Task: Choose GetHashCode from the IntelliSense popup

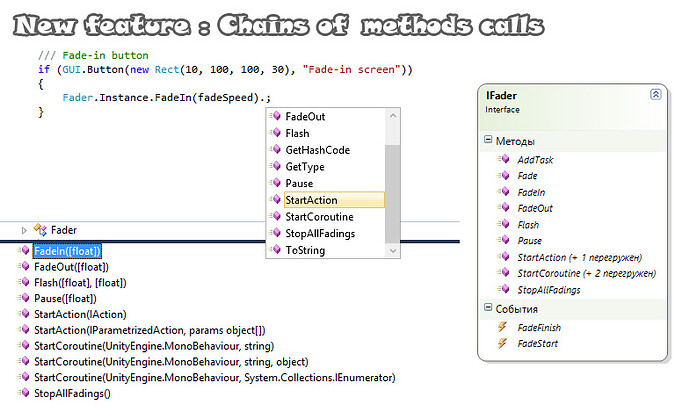Action: [317, 150]
